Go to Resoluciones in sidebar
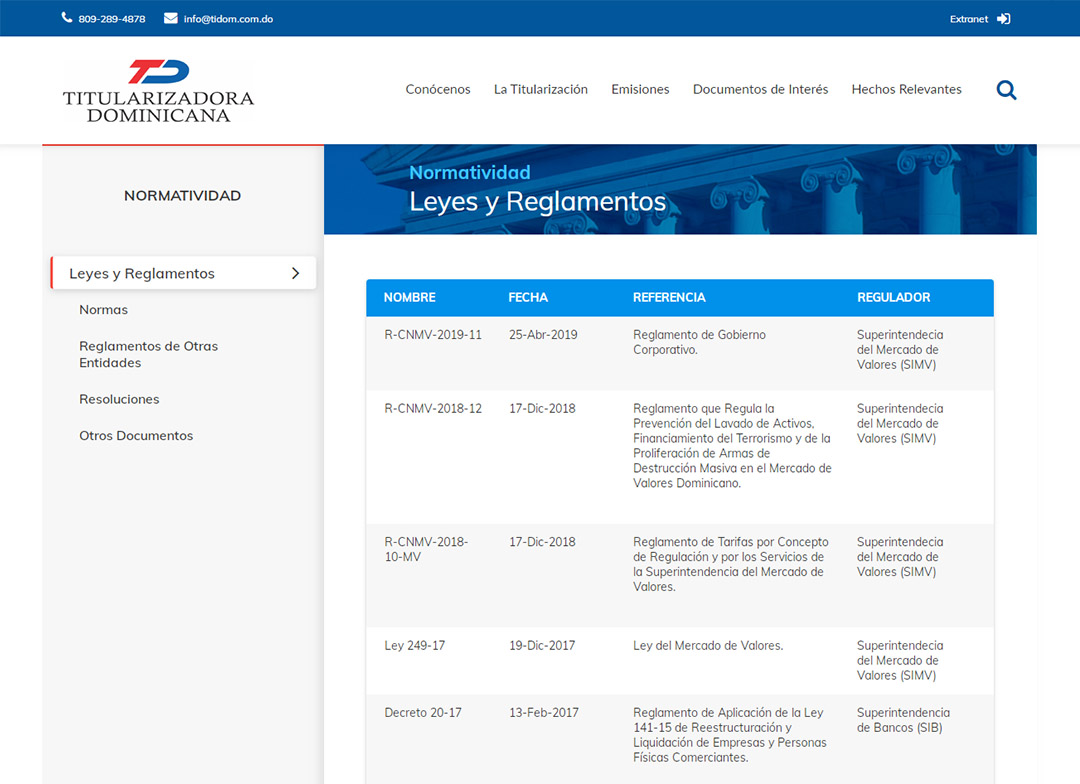Screen dimensions: 1080x784 [x=119, y=399]
